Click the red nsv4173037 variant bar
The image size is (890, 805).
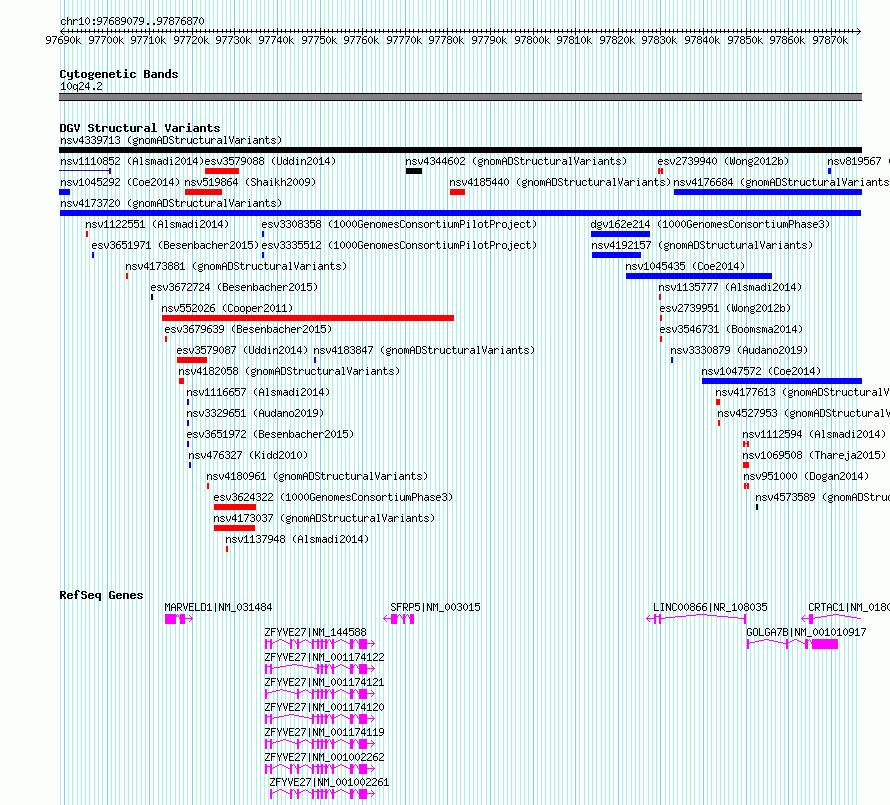click(x=234, y=529)
